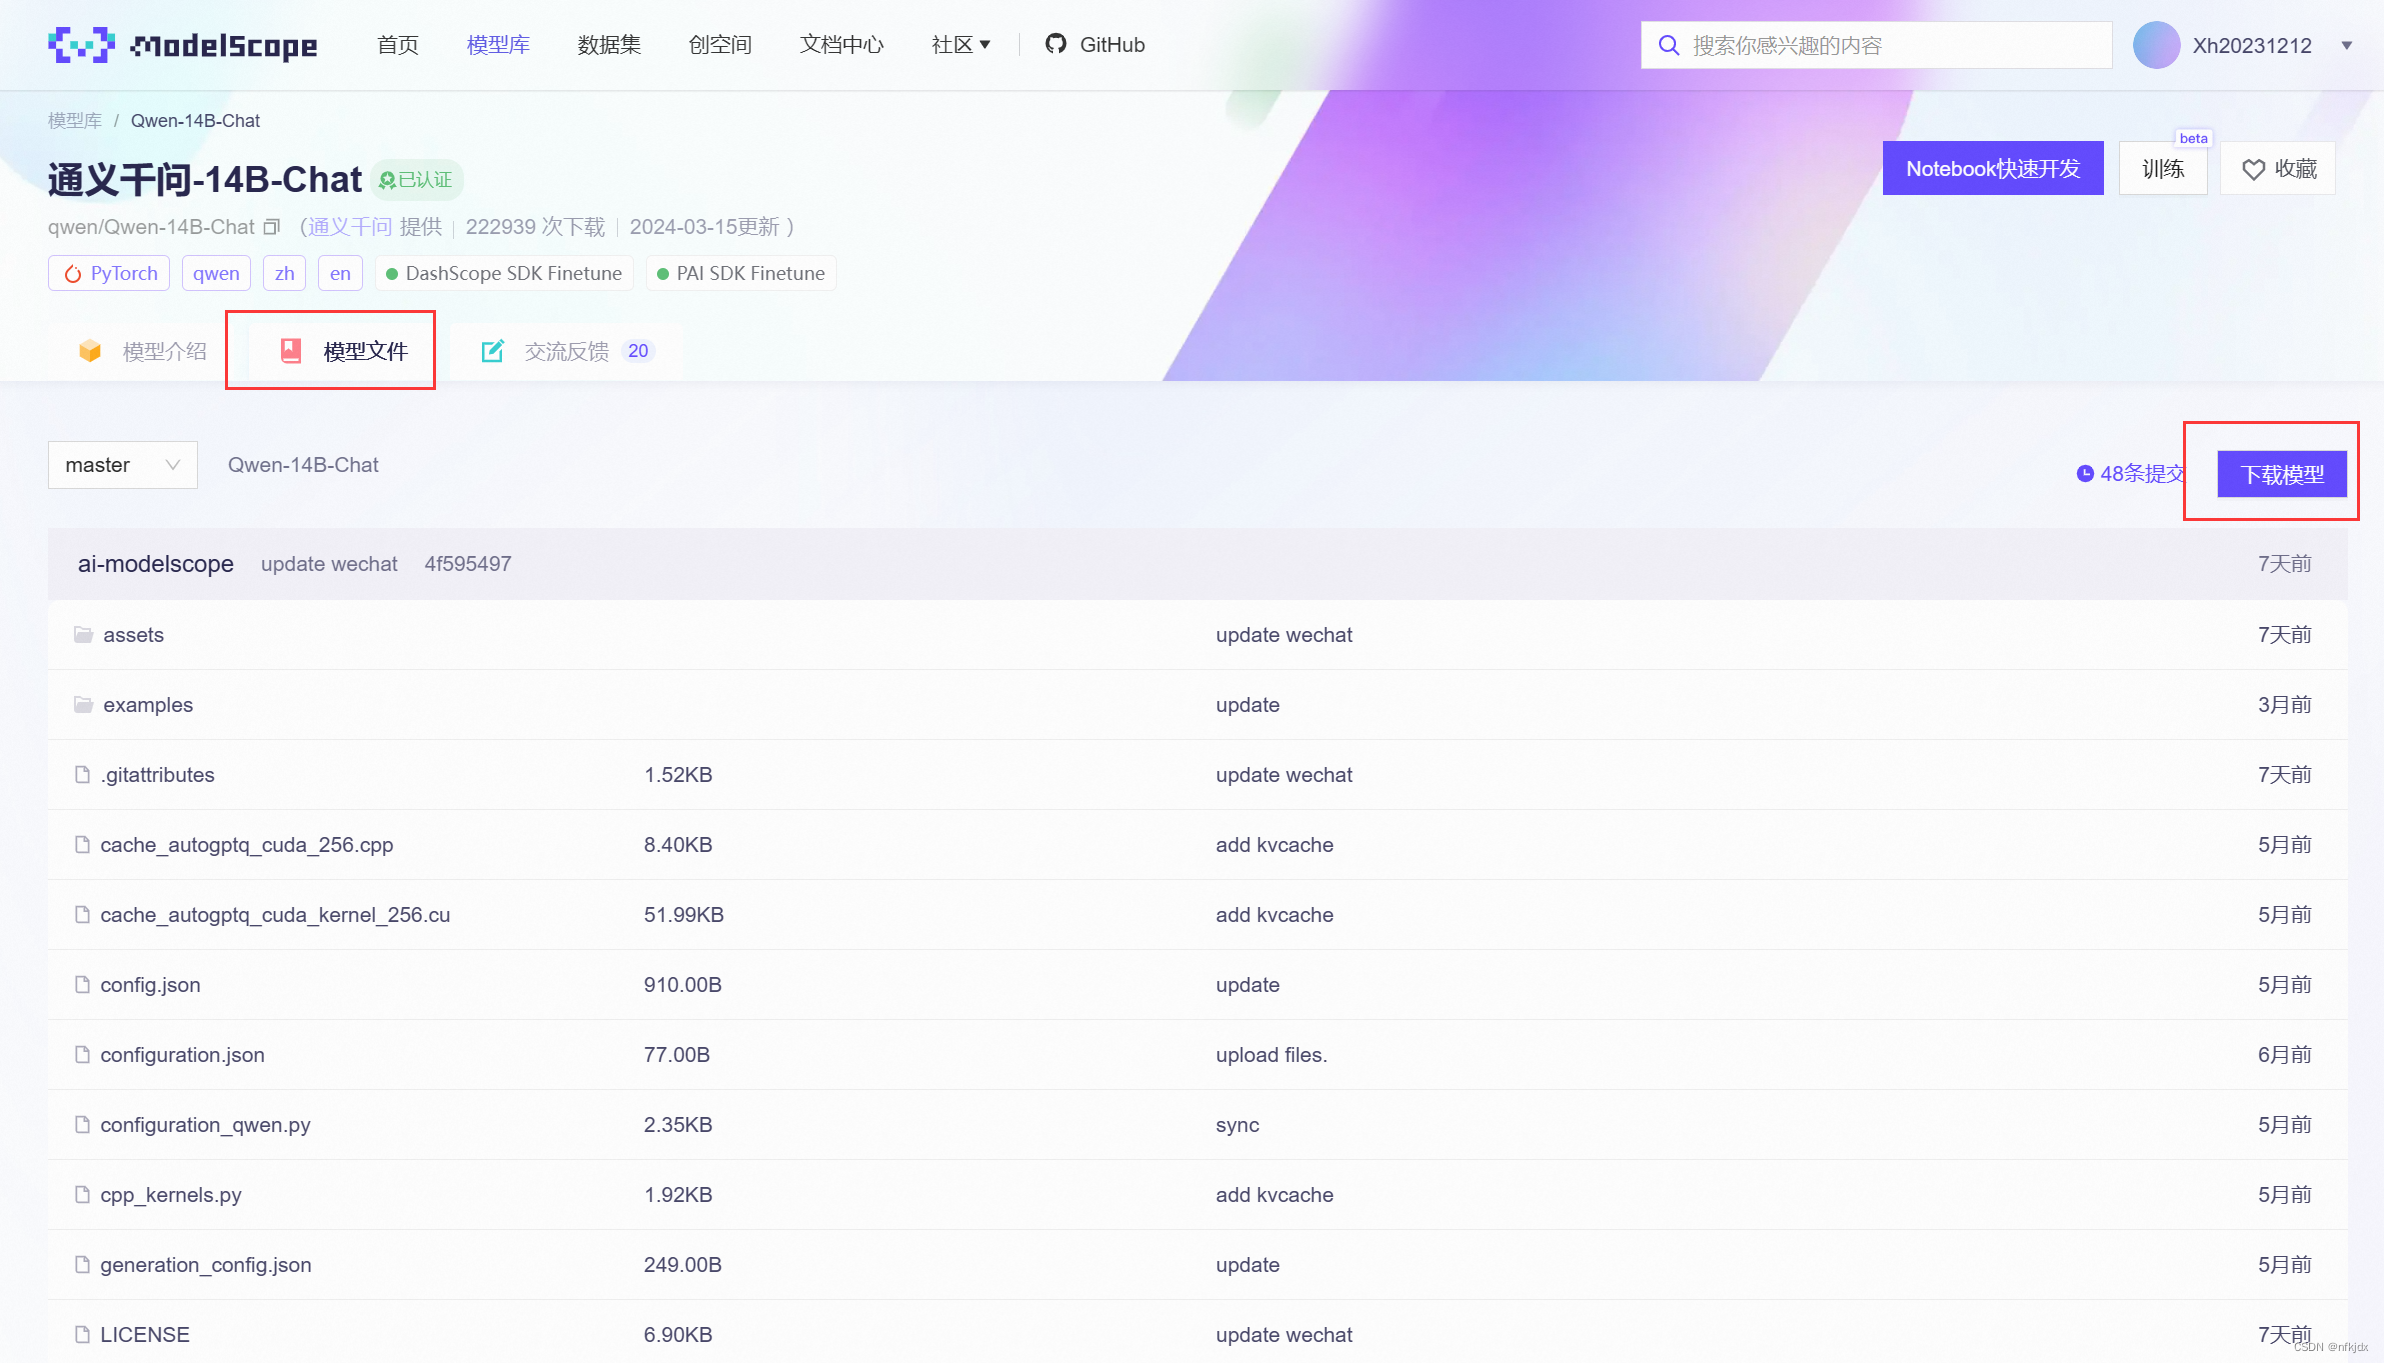Click the GitHub octocat icon

1055,44
